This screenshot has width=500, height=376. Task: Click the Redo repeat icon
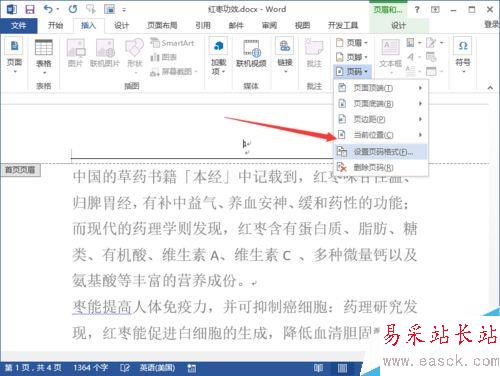pyautogui.click(x=73, y=9)
